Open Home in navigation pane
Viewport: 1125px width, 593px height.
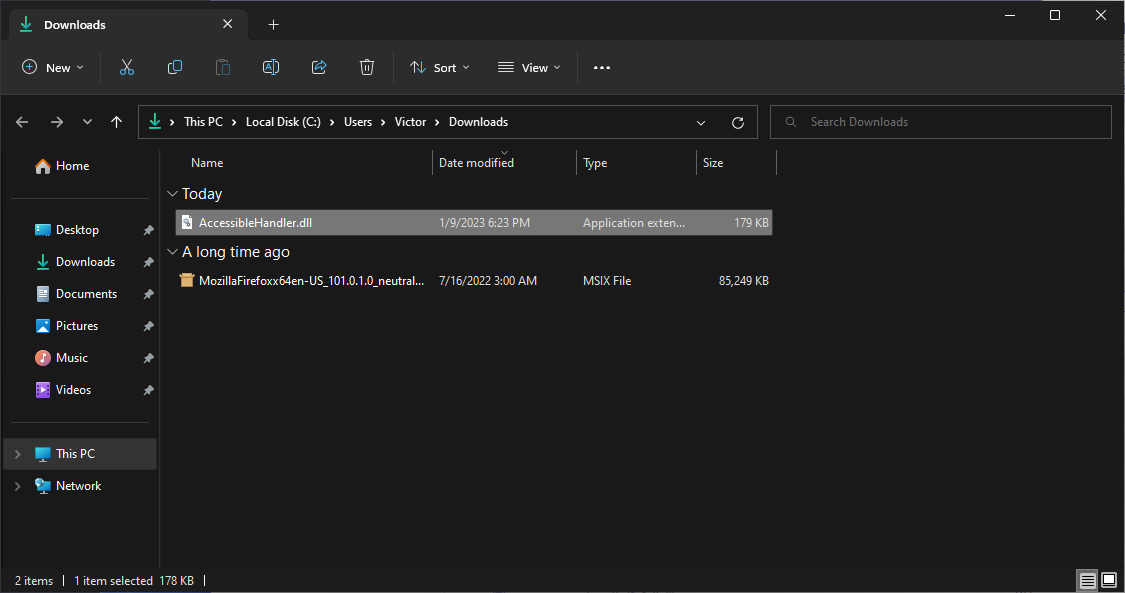click(62, 166)
